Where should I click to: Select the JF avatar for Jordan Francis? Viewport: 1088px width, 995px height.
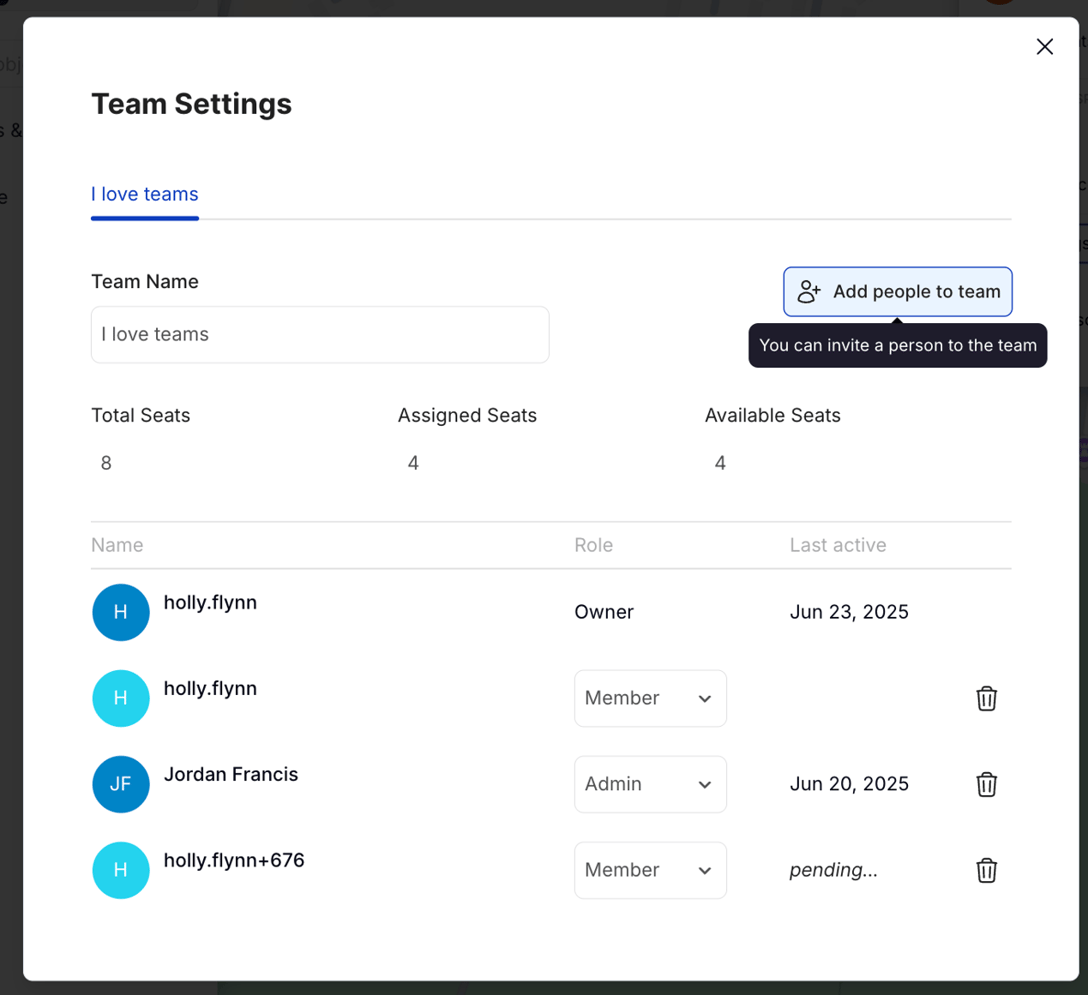[x=120, y=784]
